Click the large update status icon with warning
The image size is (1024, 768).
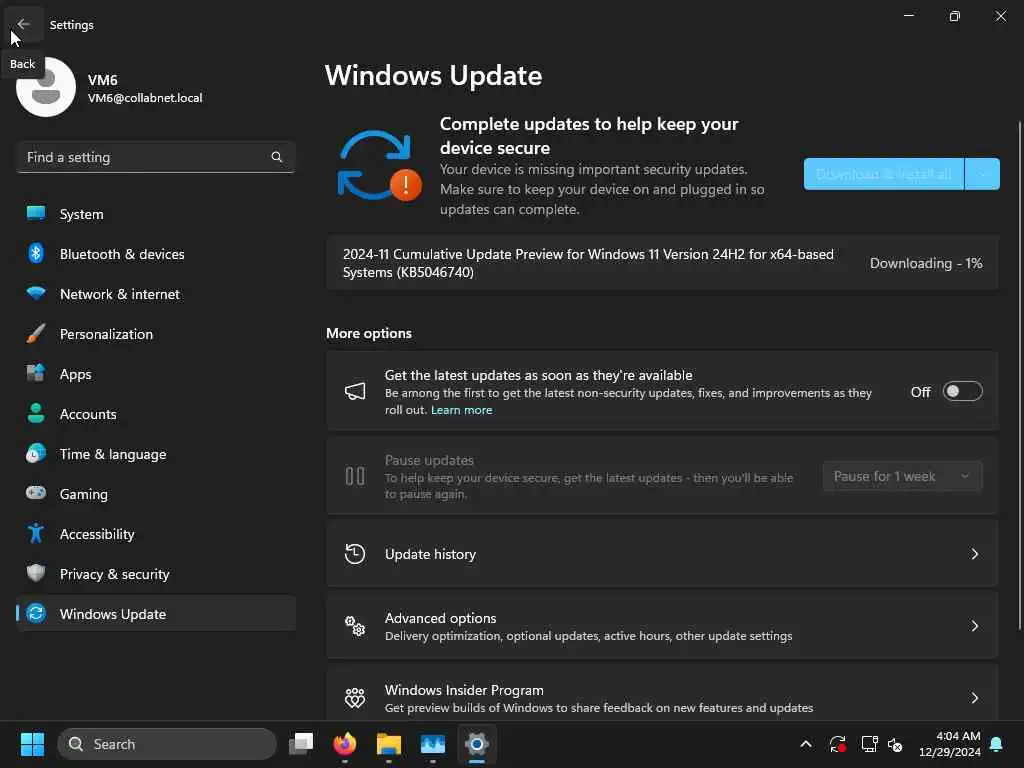click(379, 166)
